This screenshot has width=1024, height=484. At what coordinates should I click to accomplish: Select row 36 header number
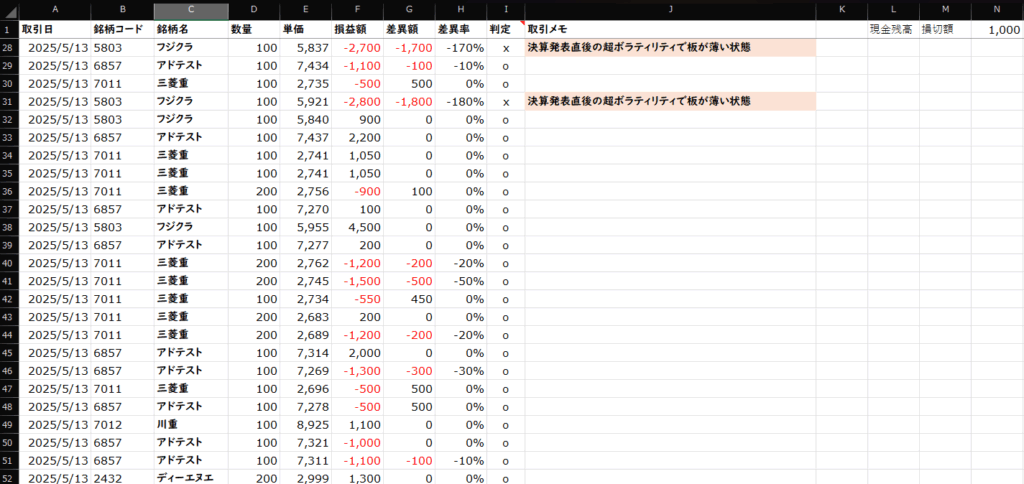(x=10, y=191)
